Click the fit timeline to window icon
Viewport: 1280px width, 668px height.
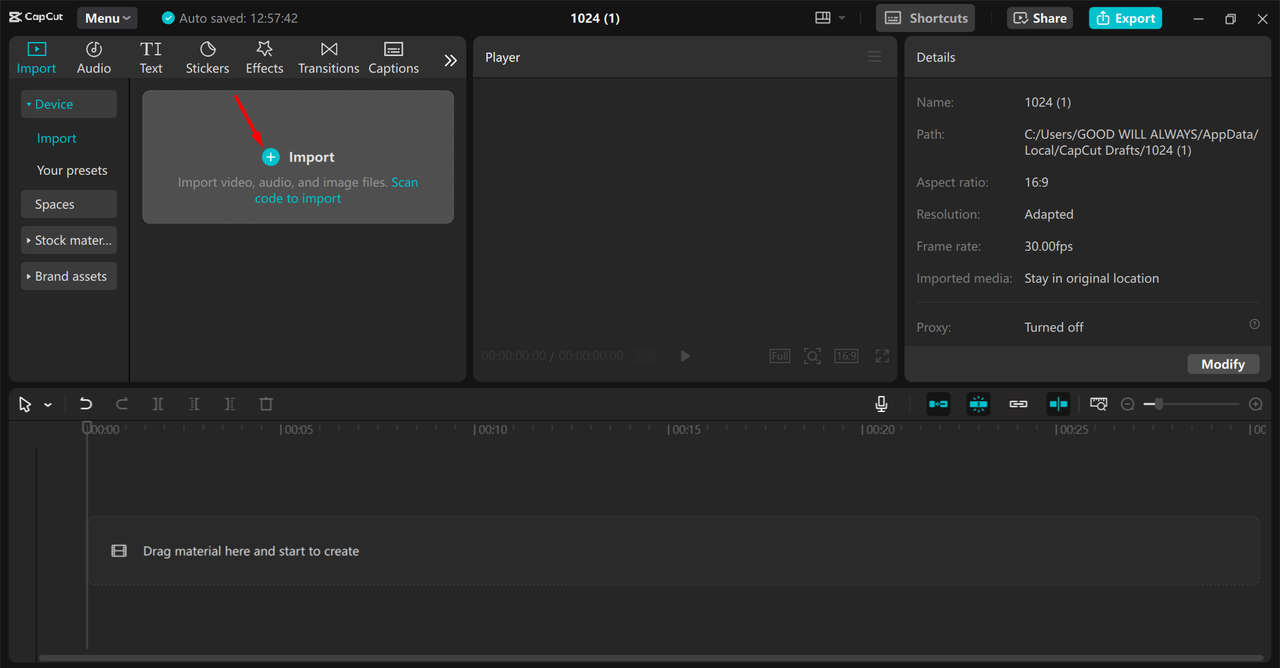coord(1099,404)
